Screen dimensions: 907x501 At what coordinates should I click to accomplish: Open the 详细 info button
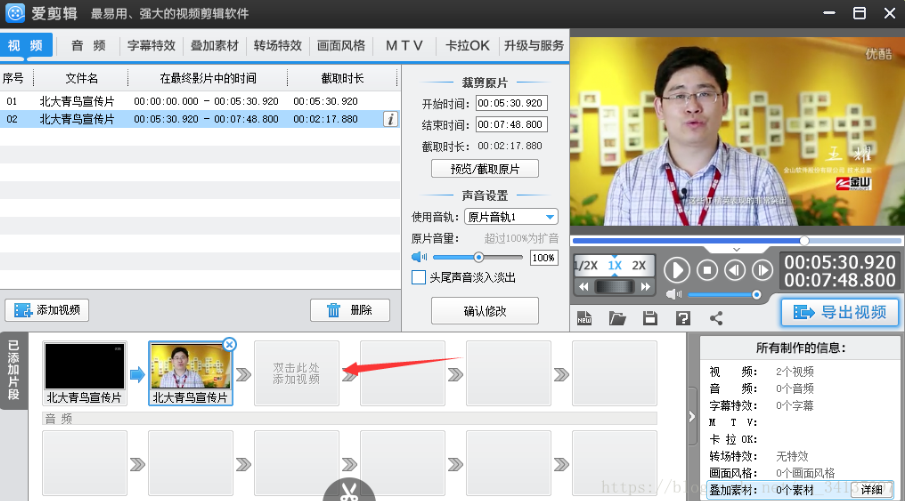pyautogui.click(x=871, y=489)
